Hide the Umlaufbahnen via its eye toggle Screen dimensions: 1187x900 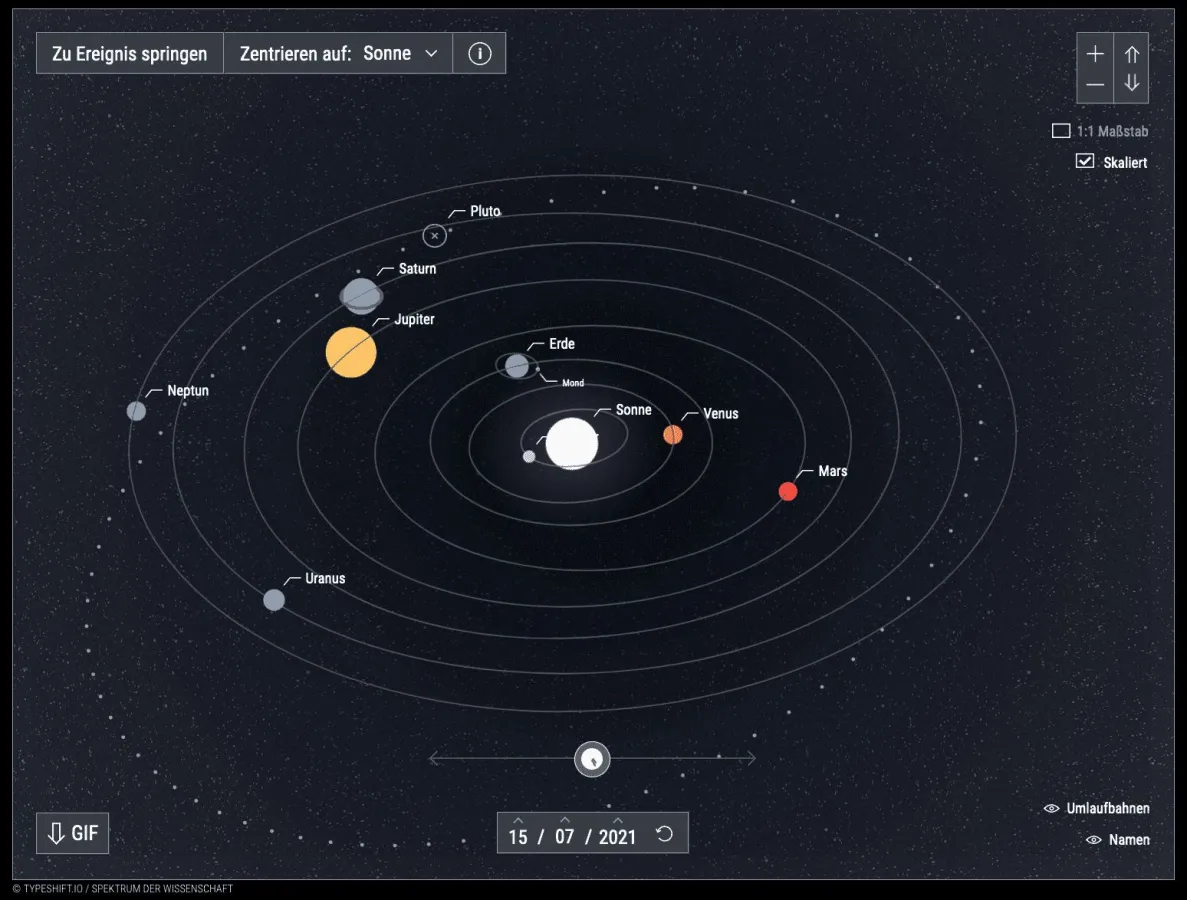[x=1050, y=808]
